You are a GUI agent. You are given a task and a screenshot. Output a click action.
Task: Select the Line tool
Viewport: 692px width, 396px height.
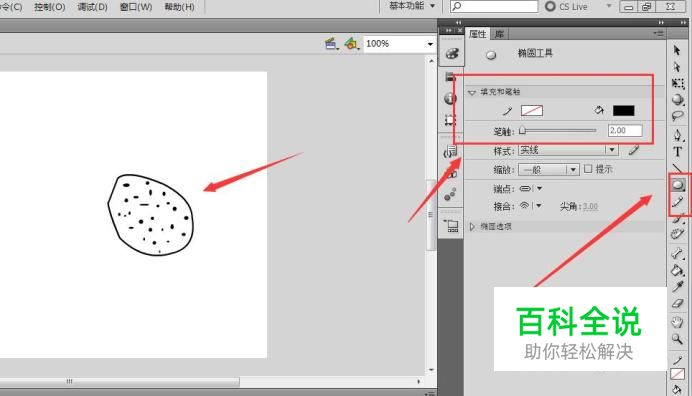click(677, 168)
